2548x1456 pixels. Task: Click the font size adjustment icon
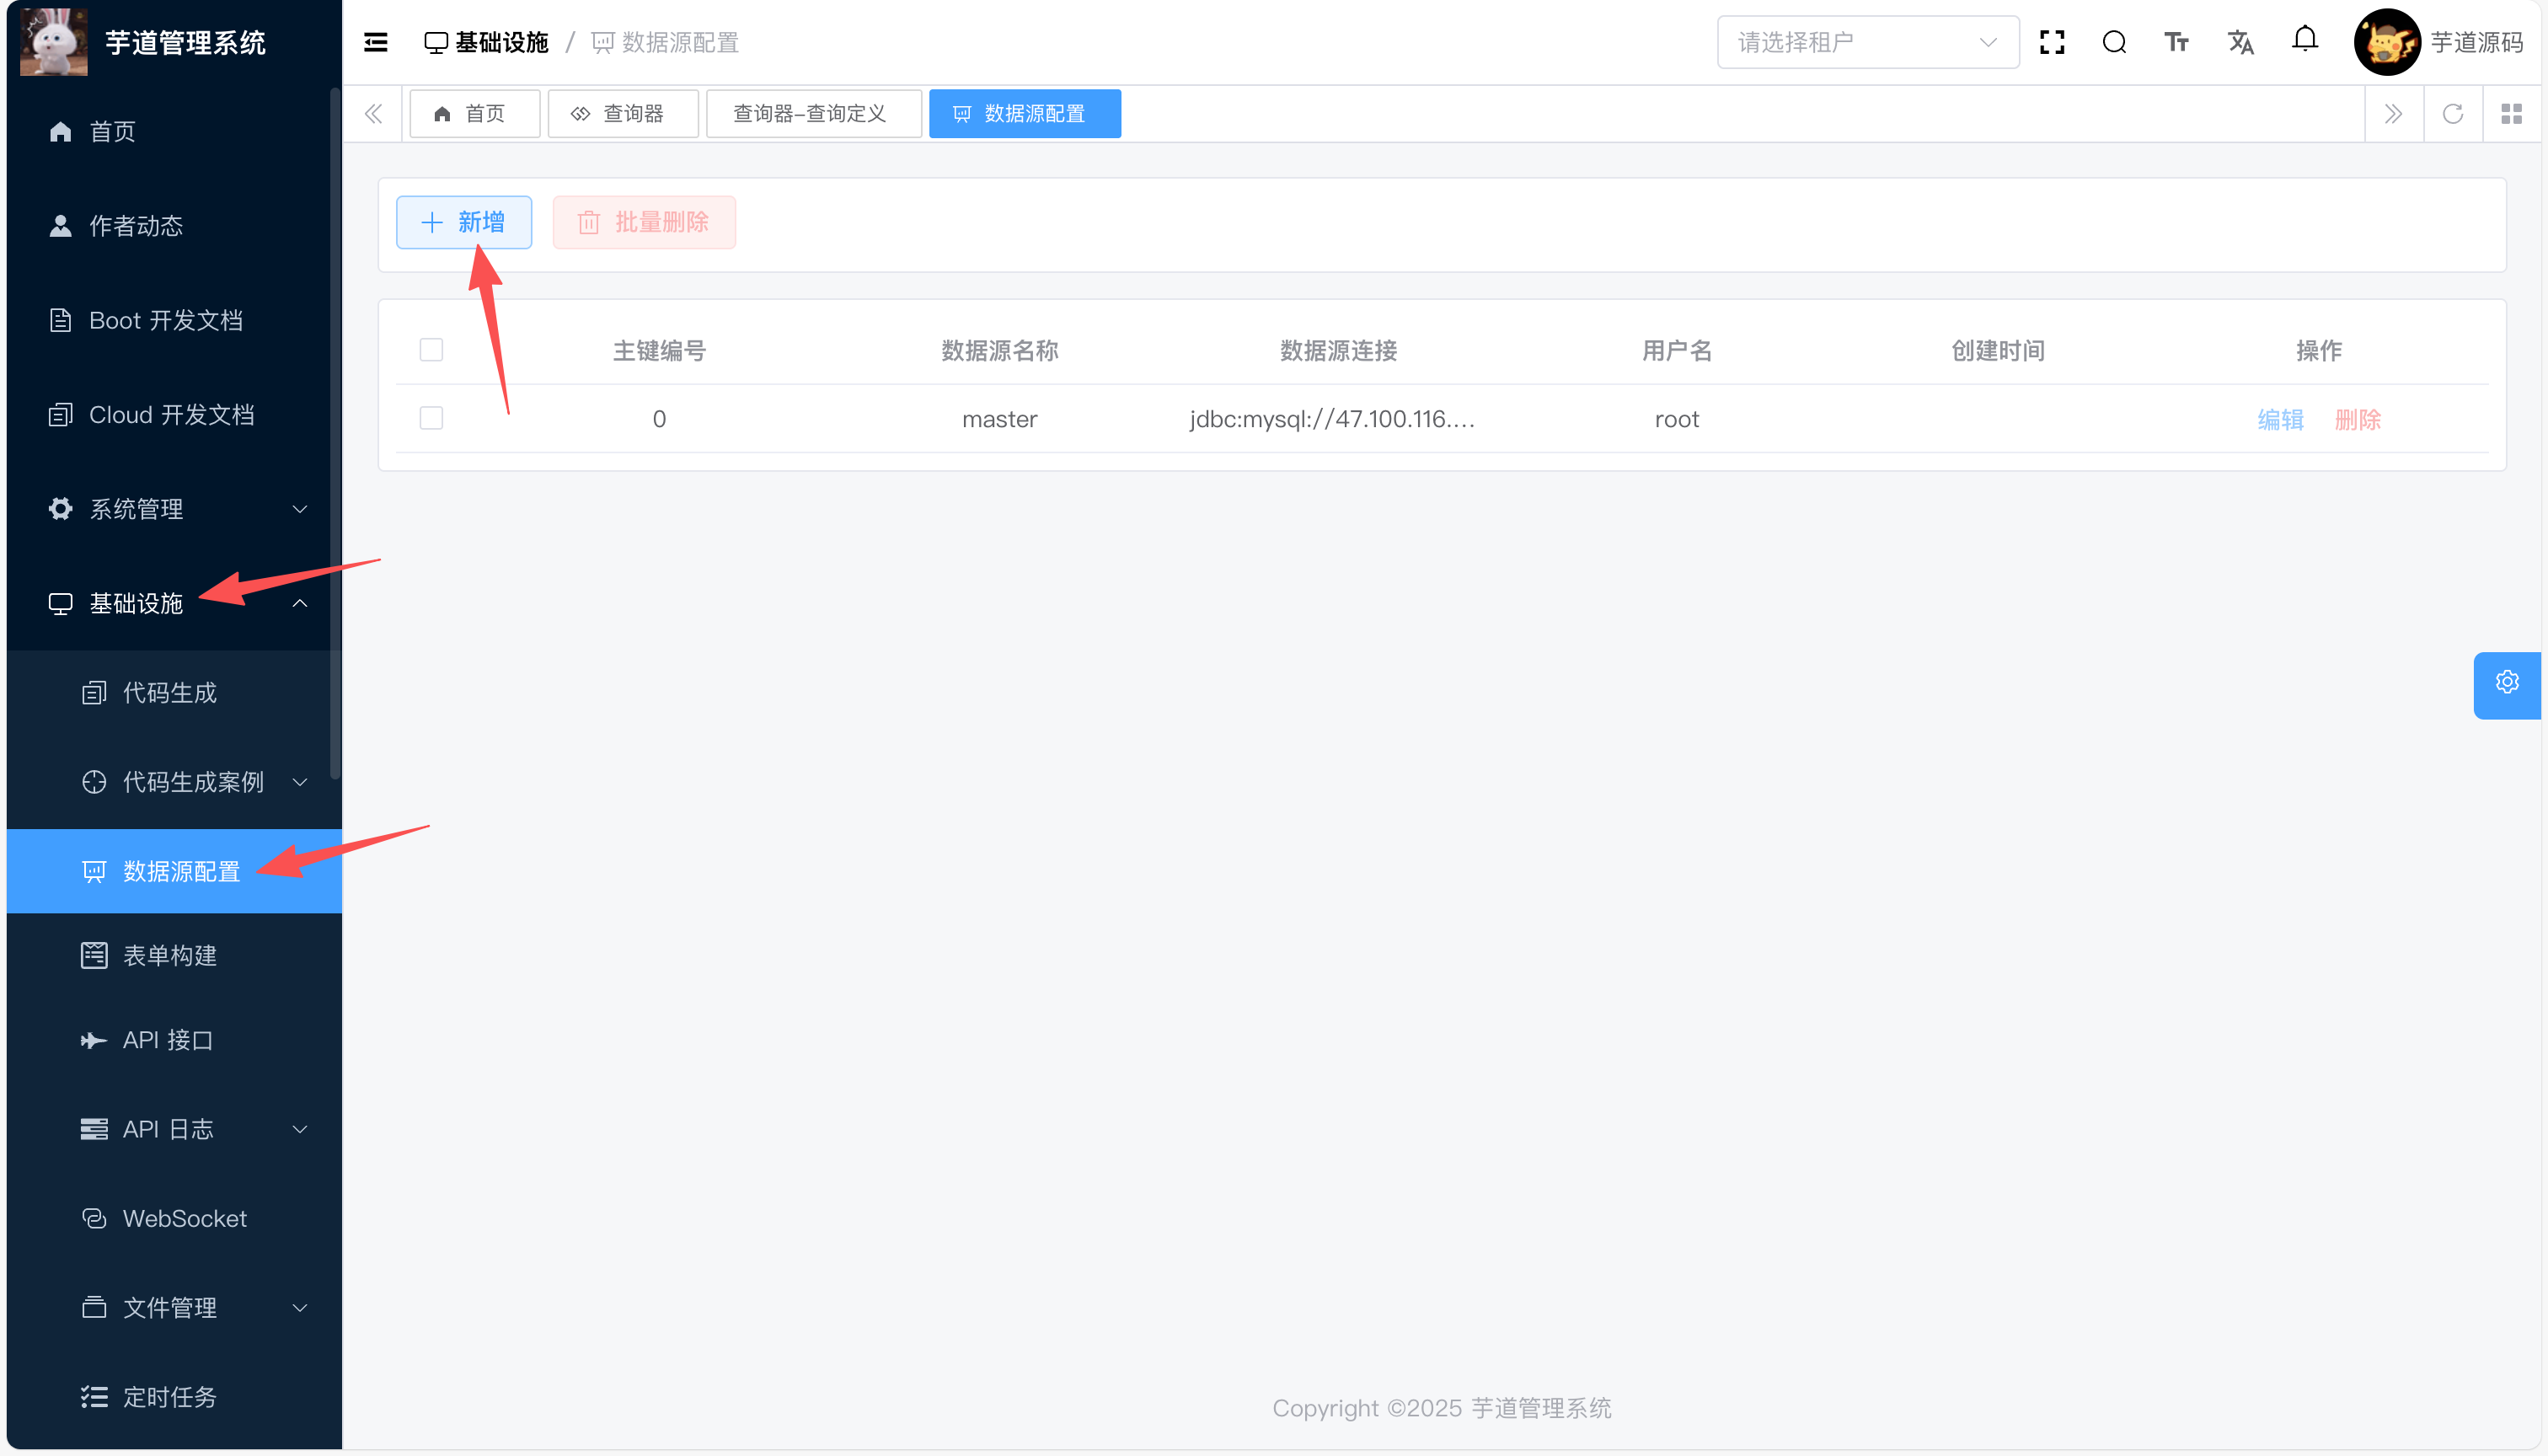(x=2176, y=42)
